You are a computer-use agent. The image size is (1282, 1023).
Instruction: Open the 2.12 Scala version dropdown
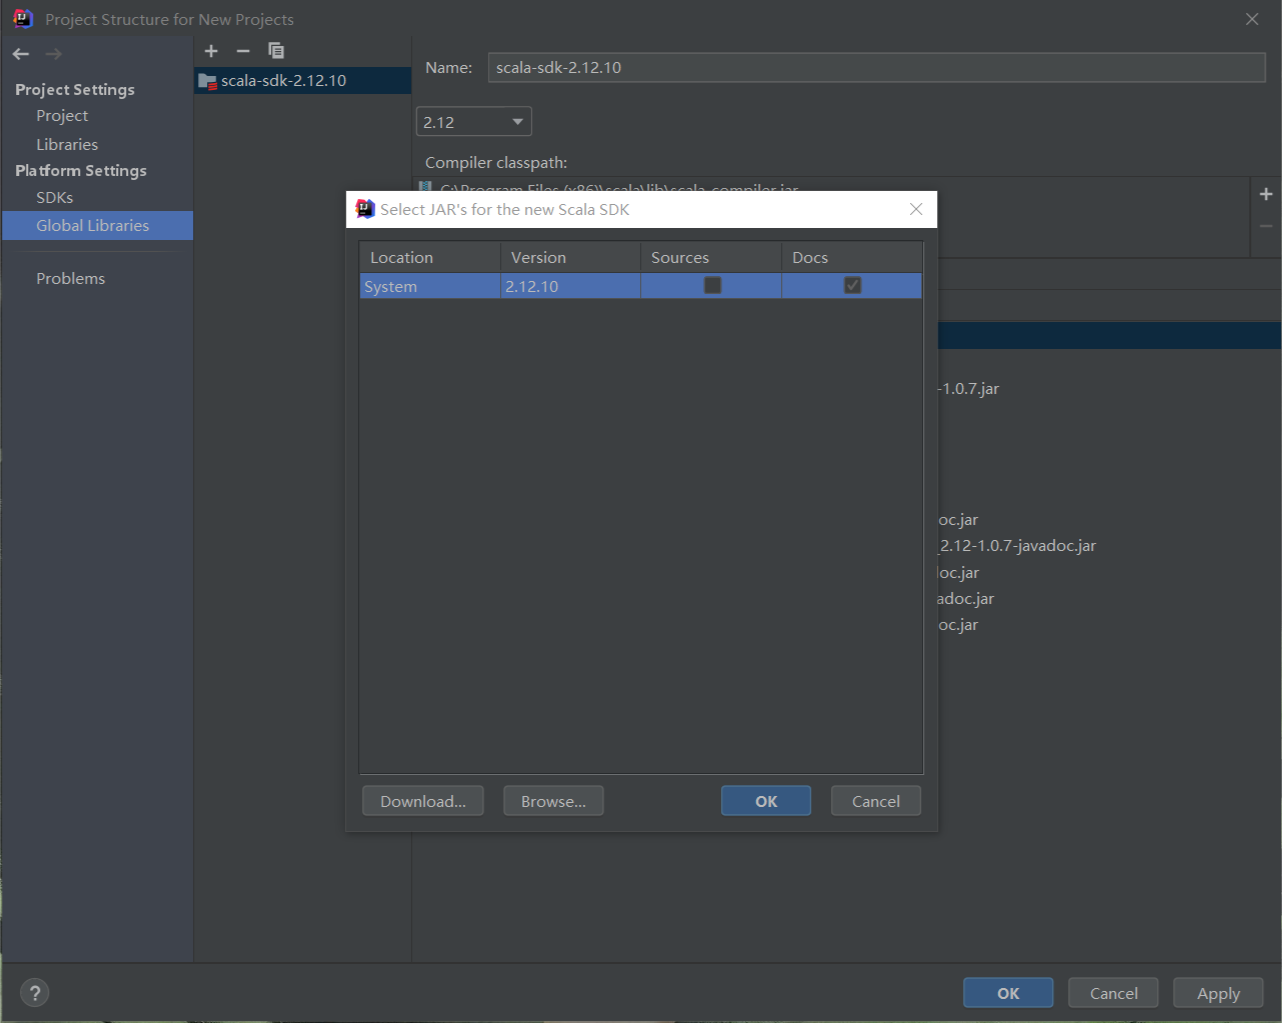pyautogui.click(x=474, y=122)
